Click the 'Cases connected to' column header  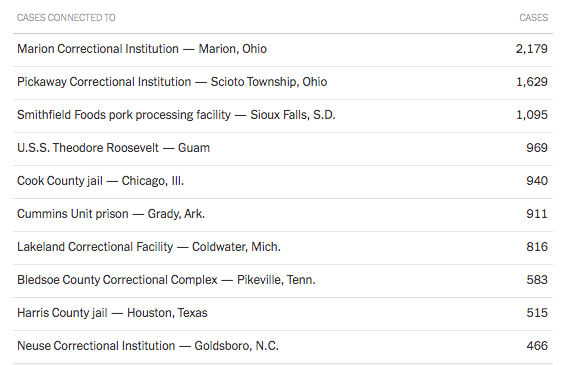point(66,17)
